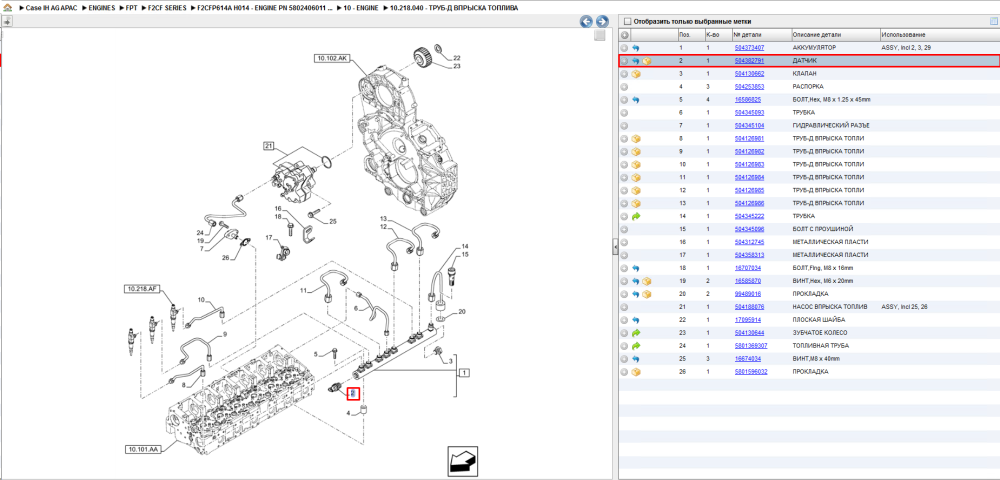Open part number link 5801369307
1000x480 pixels.
pyautogui.click(x=751, y=345)
